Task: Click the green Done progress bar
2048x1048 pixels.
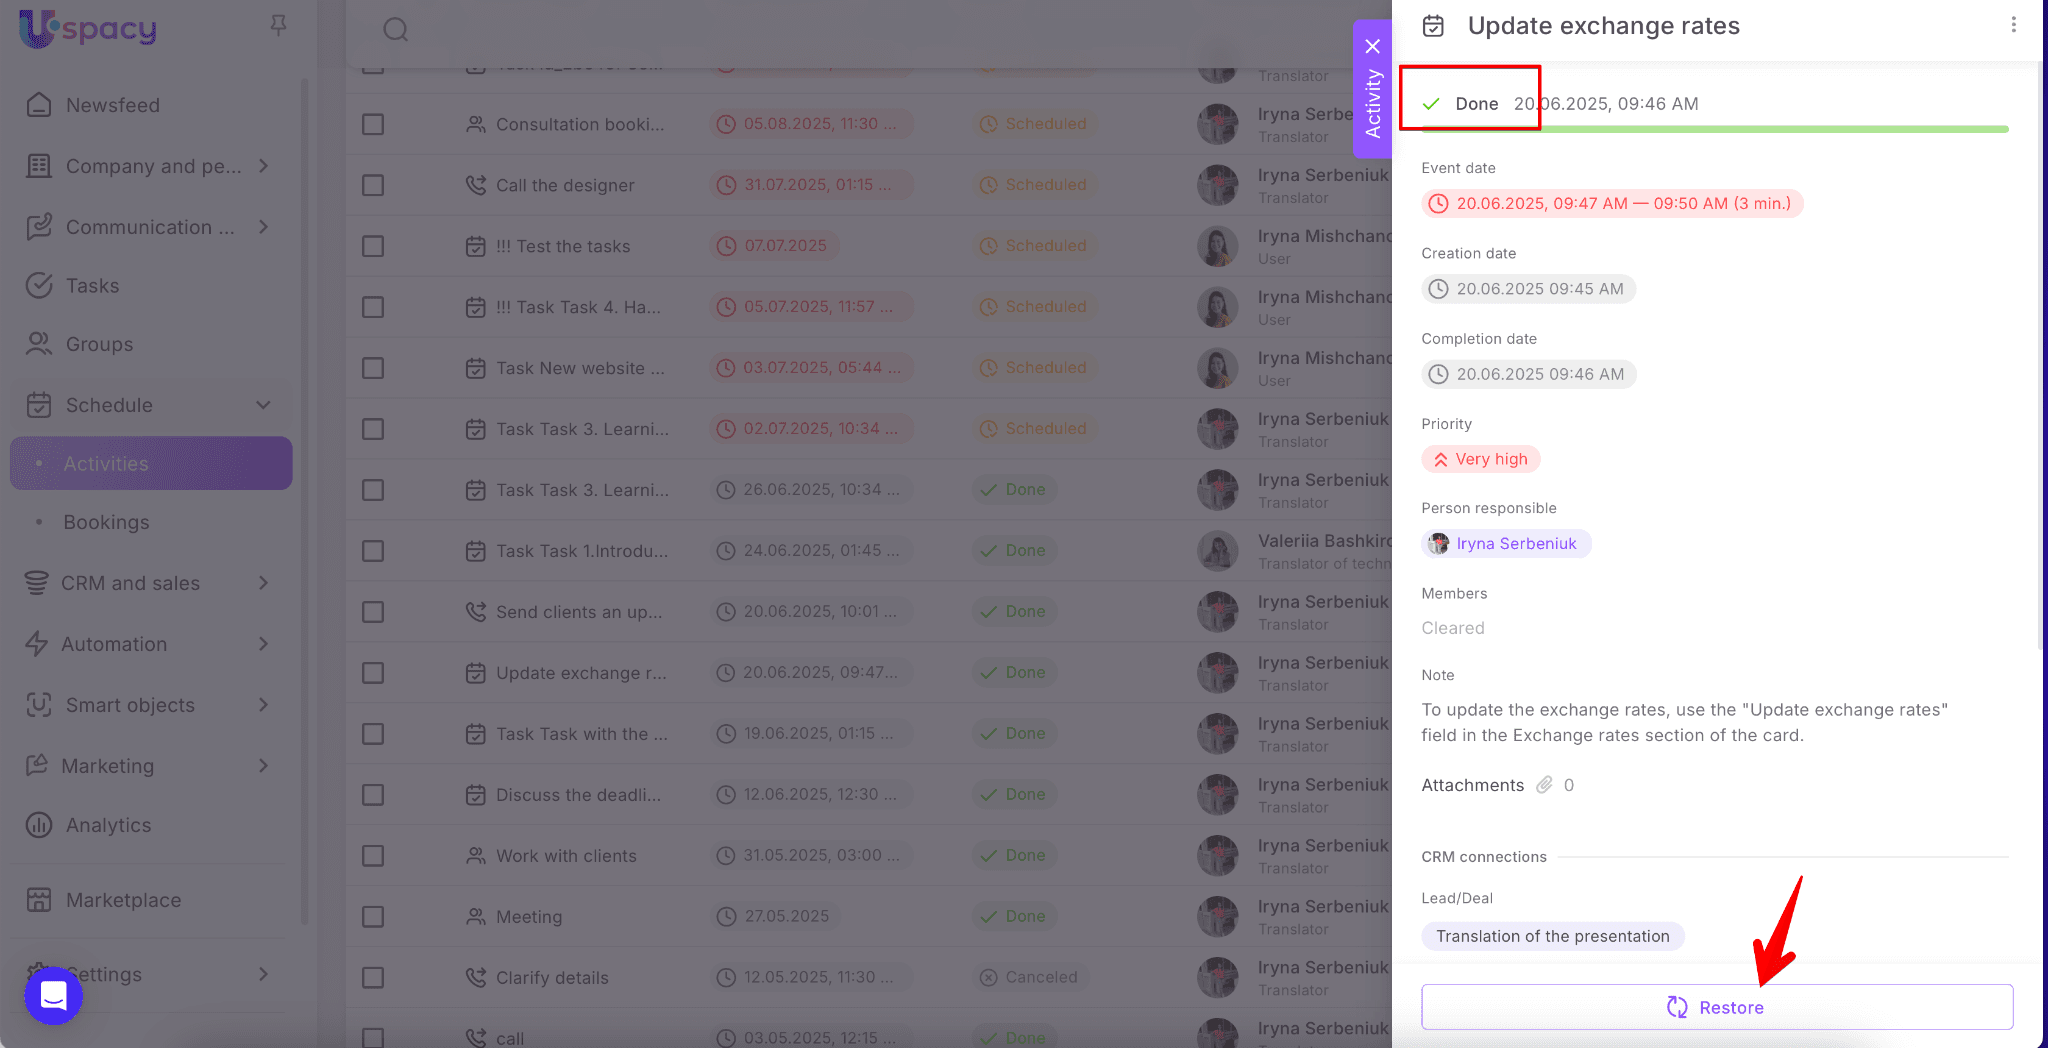Action: coord(1715,129)
